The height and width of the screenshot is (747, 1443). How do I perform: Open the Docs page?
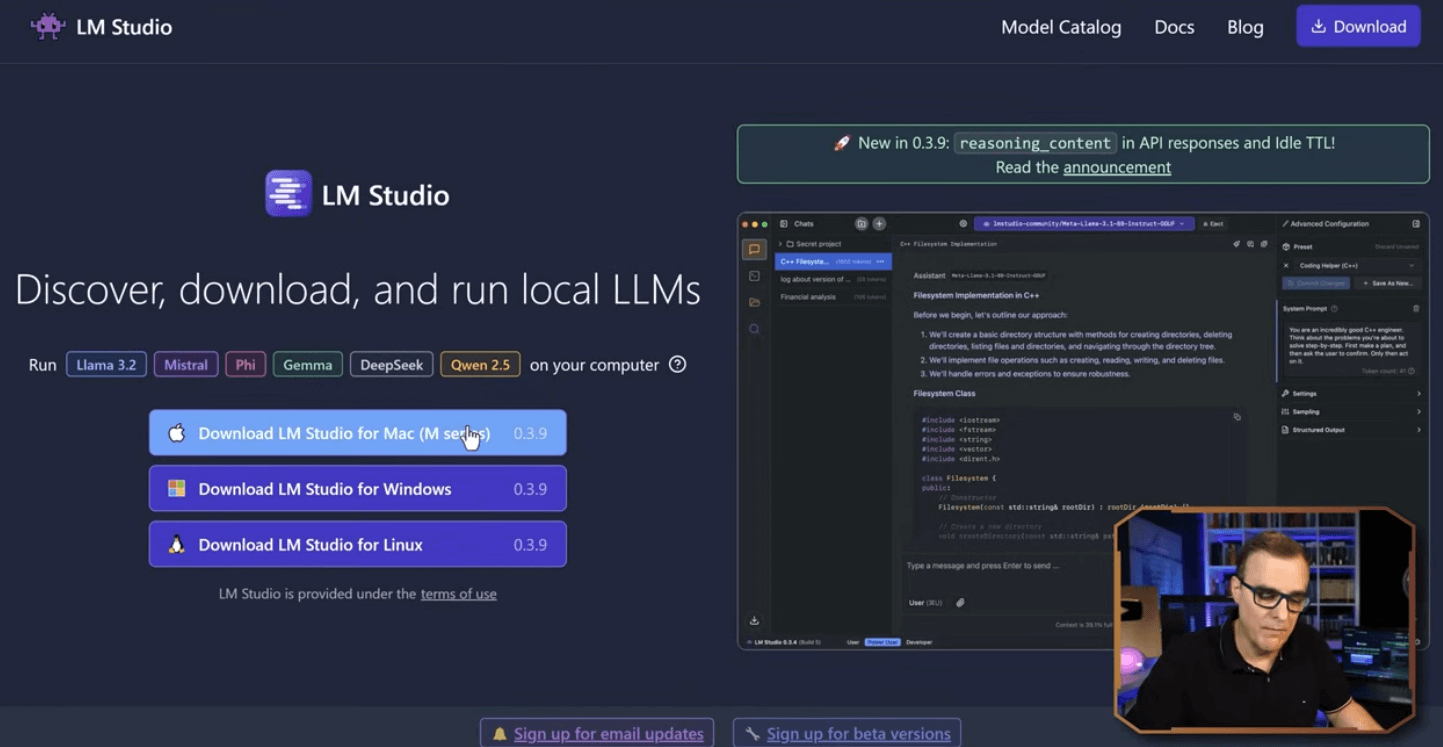click(x=1174, y=27)
